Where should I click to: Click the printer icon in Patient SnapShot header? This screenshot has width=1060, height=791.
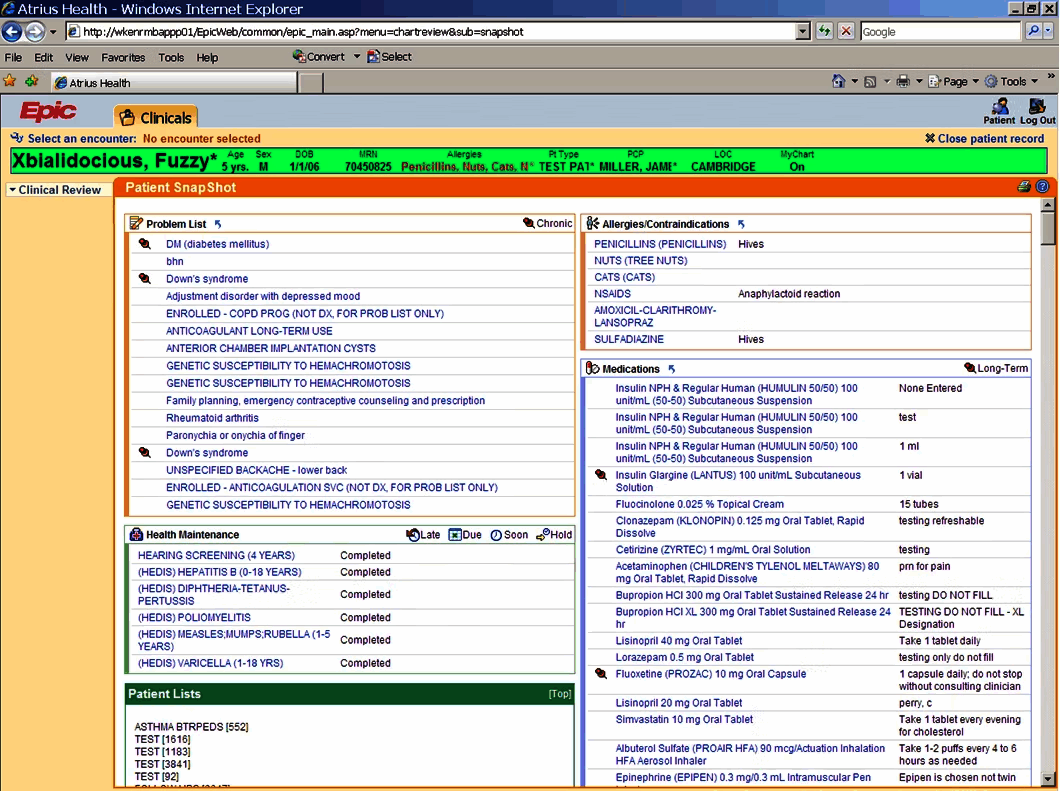[x=1024, y=187]
